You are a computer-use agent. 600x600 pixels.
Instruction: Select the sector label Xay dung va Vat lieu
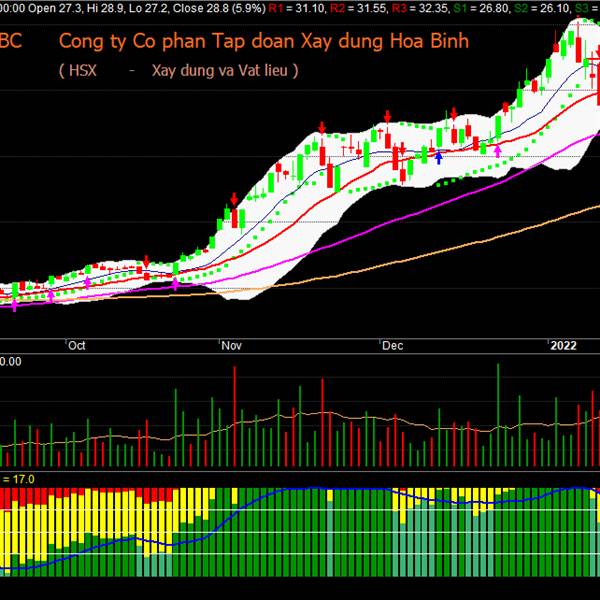tap(220, 71)
